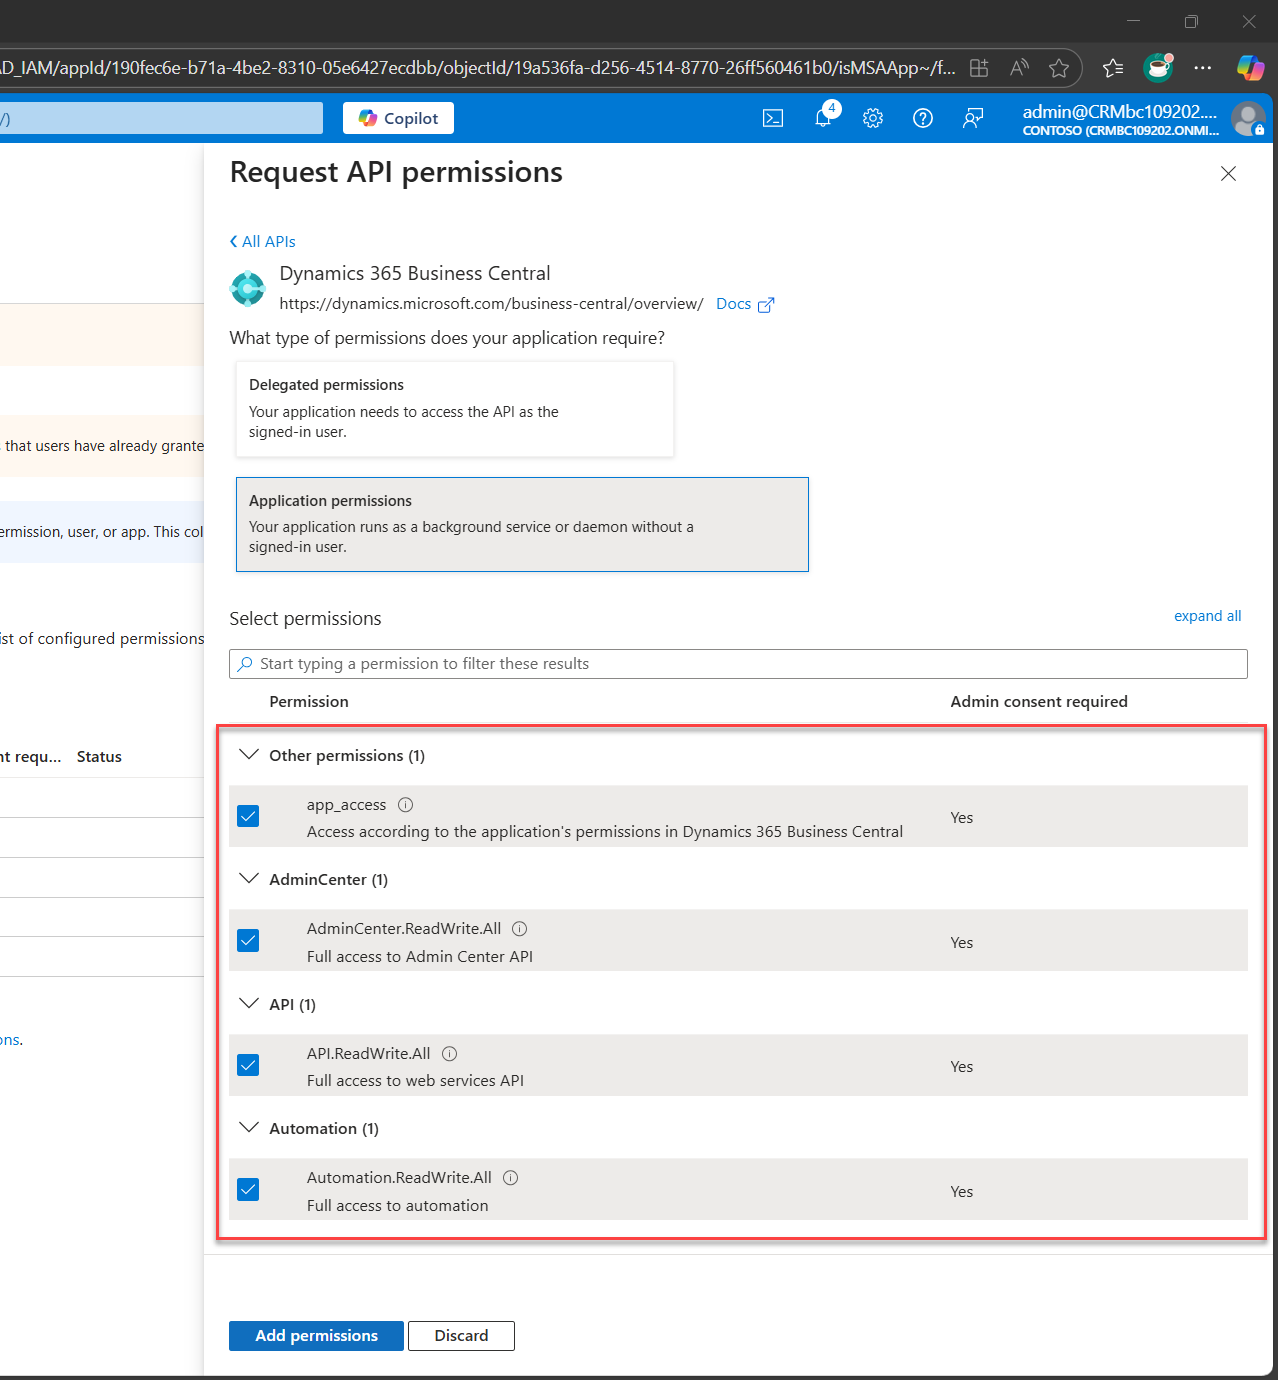Image resolution: width=1278 pixels, height=1380 pixels.
Task: Click the Docs external link icon
Action: click(766, 305)
